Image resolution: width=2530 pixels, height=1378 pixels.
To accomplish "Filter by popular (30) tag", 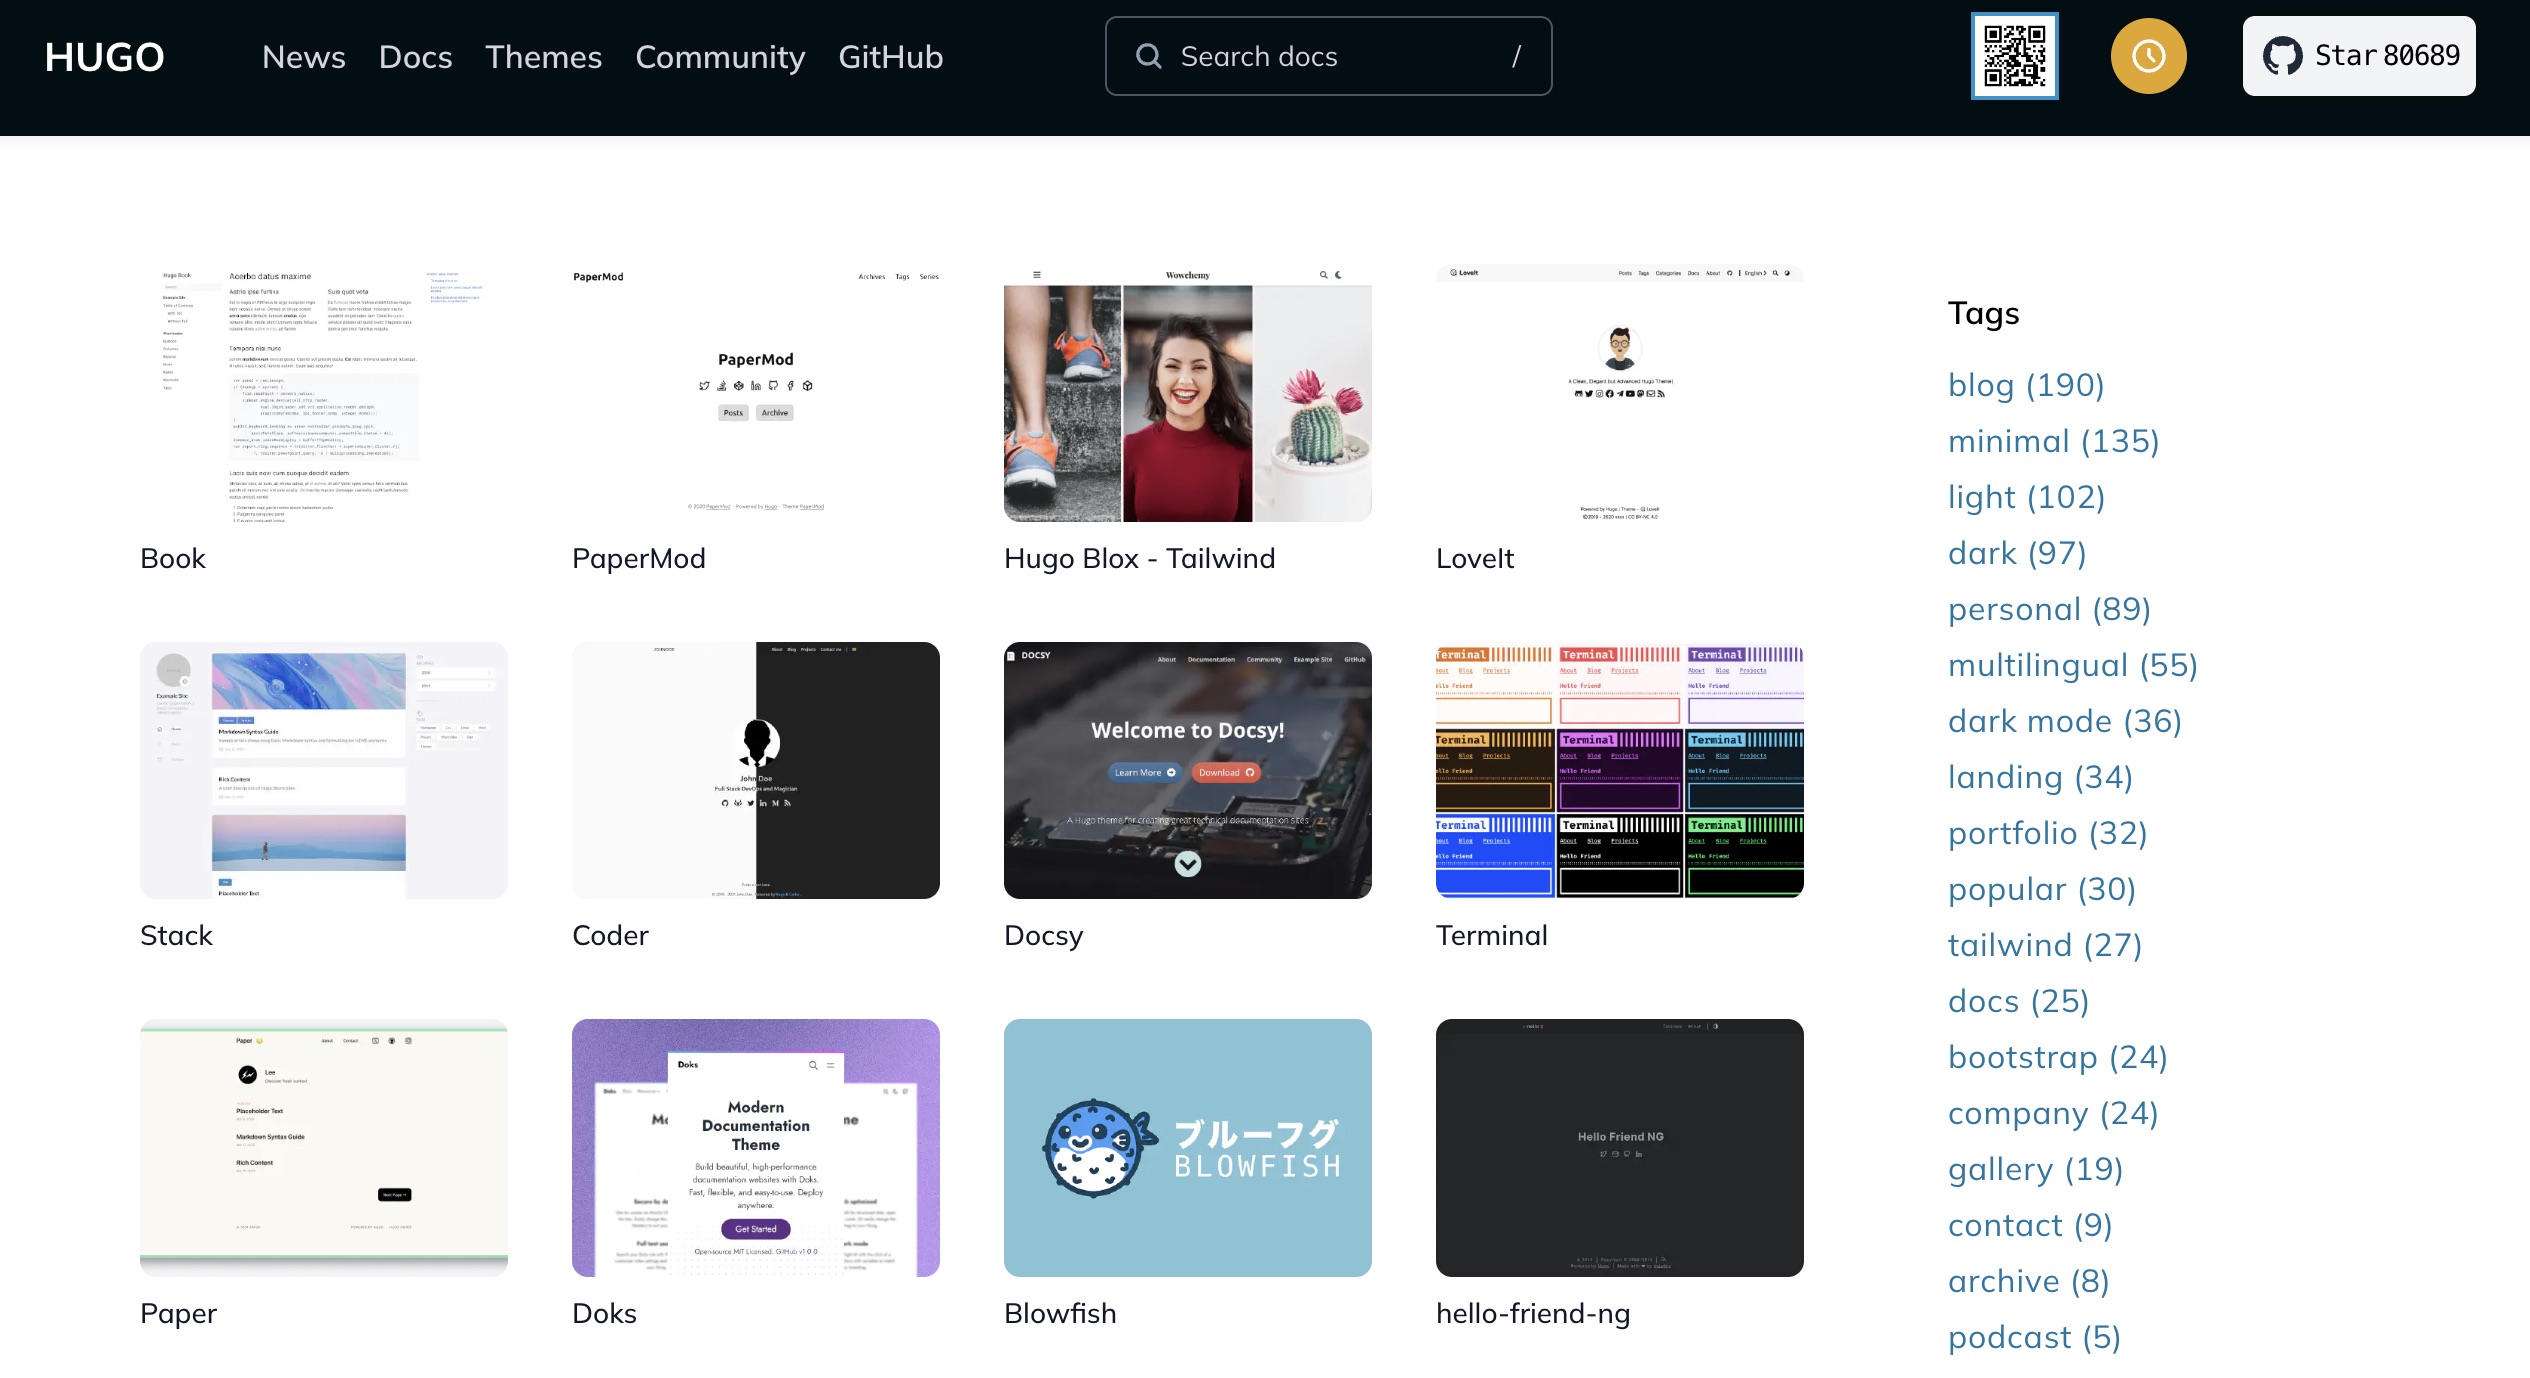I will tap(2042, 889).
